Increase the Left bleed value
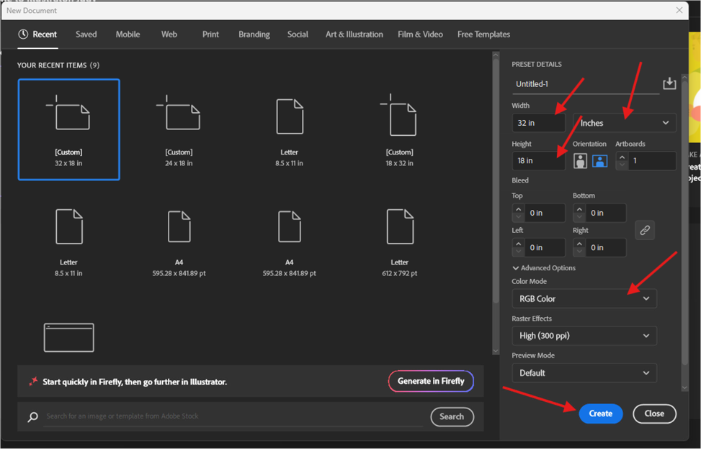 click(x=518, y=244)
